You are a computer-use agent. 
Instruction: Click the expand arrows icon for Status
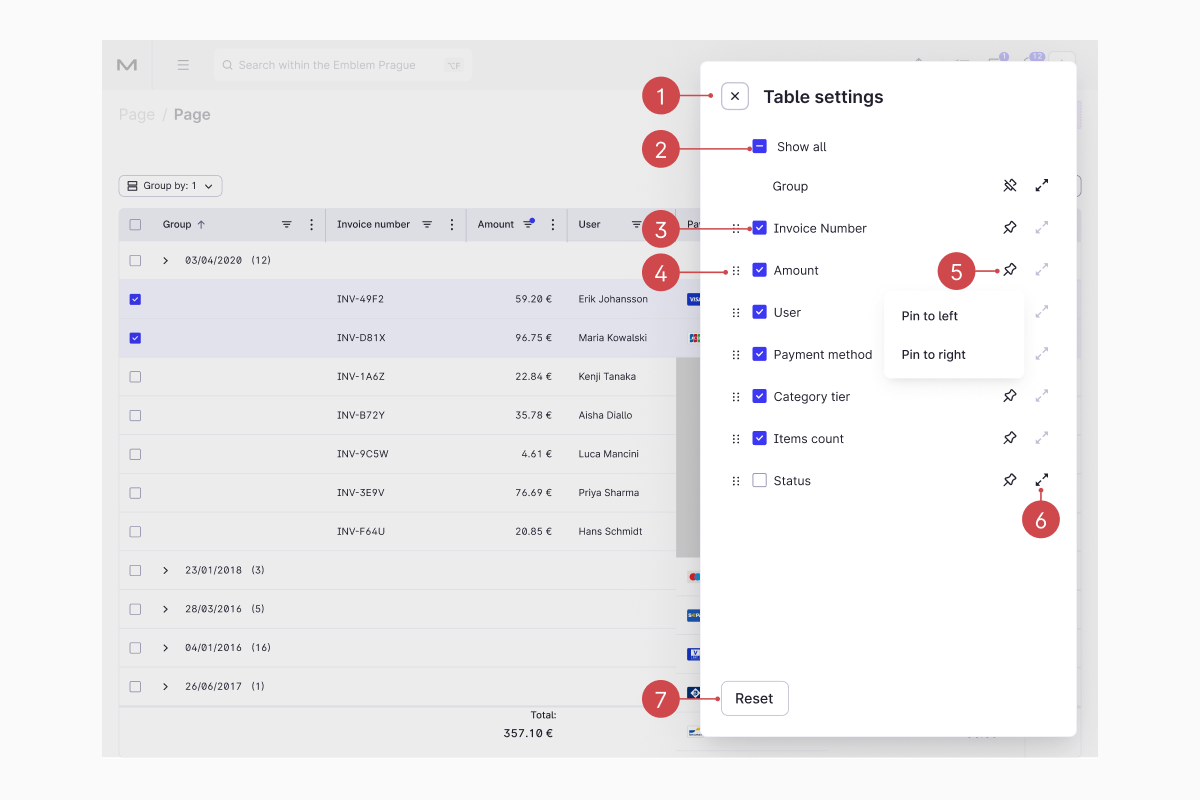point(1042,480)
